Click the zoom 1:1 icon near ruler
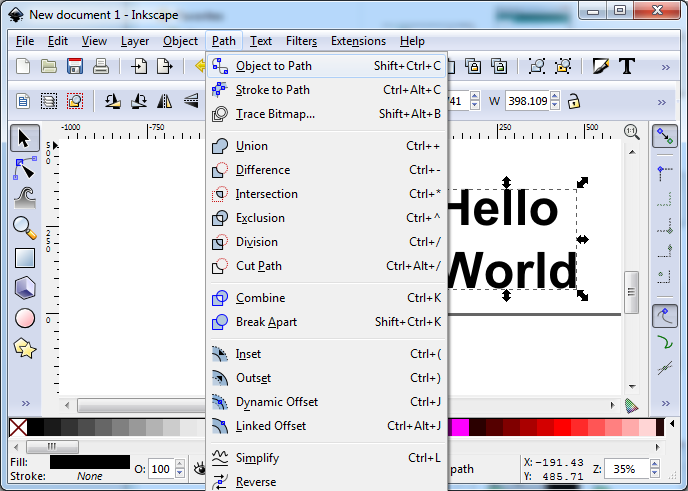This screenshot has width=688, height=491. point(632,132)
